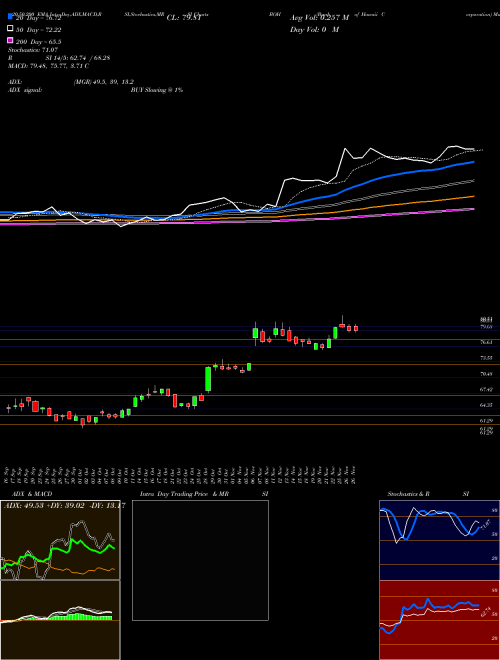The height and width of the screenshot is (660, 500).
Task: Open the MACD histogram chart thumbnail
Action: (x=60, y=620)
